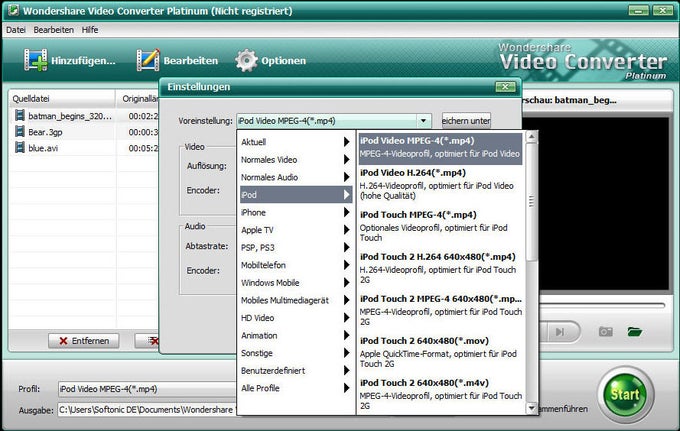
Task: Choose iPod Video MPEG-4(*.mp4) profile
Action: click(441, 148)
